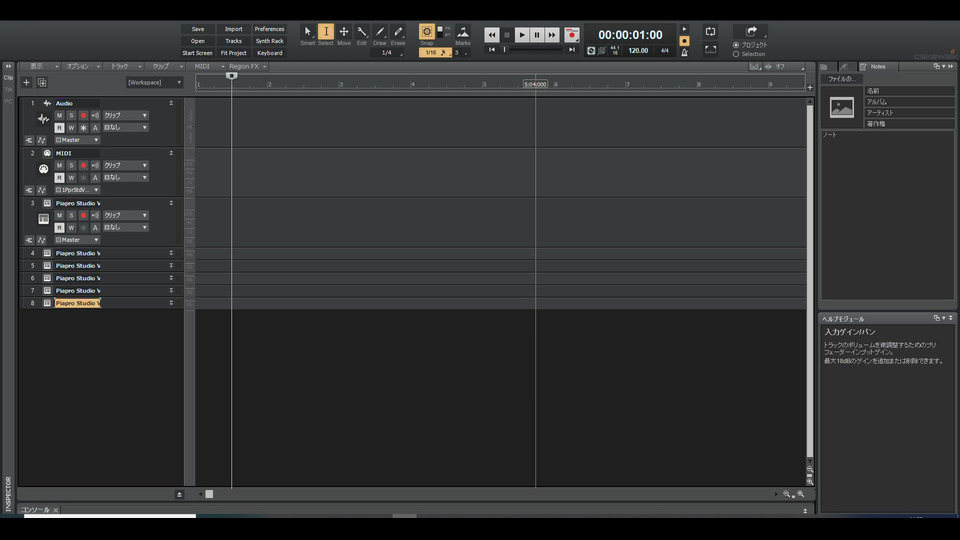Open the draw duration 1/4 dropdown
This screenshot has width=960, height=540.
click(388, 53)
